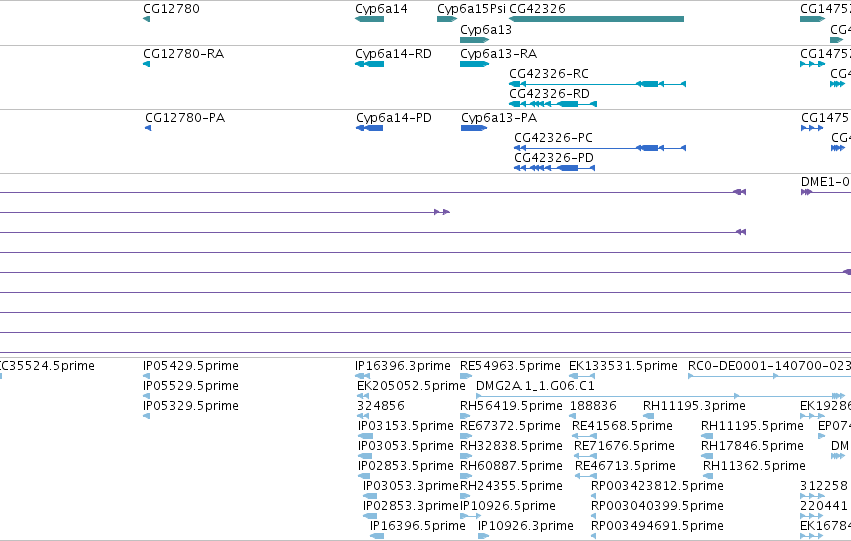Screen dimensions: 851x541
Task: Open the CG12780-RA transcript label
Action: (x=183, y=54)
